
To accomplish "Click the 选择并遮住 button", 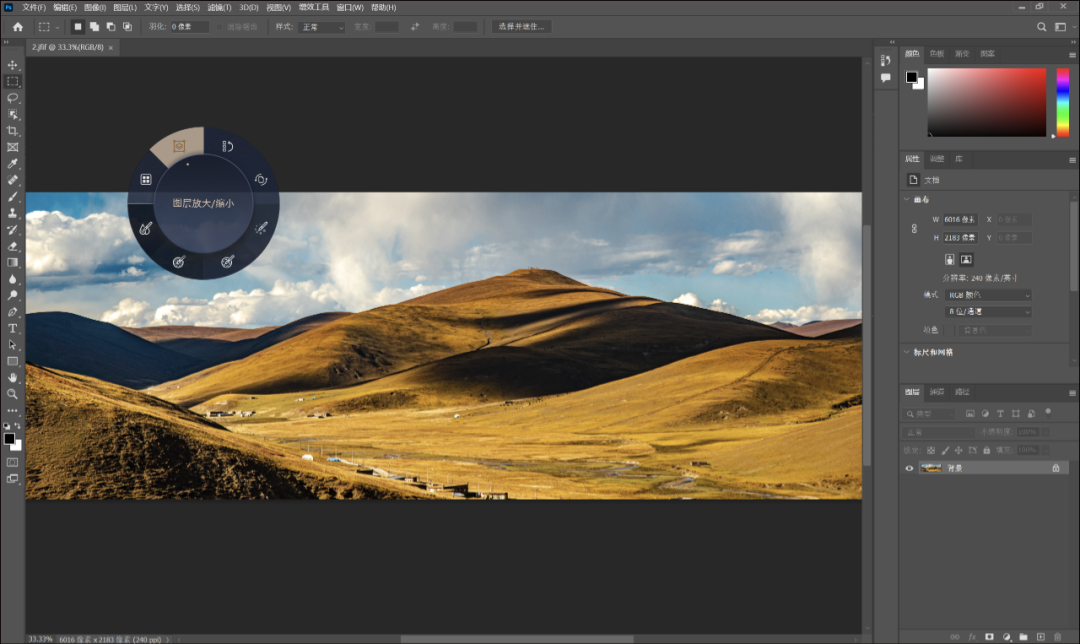I will (521, 27).
